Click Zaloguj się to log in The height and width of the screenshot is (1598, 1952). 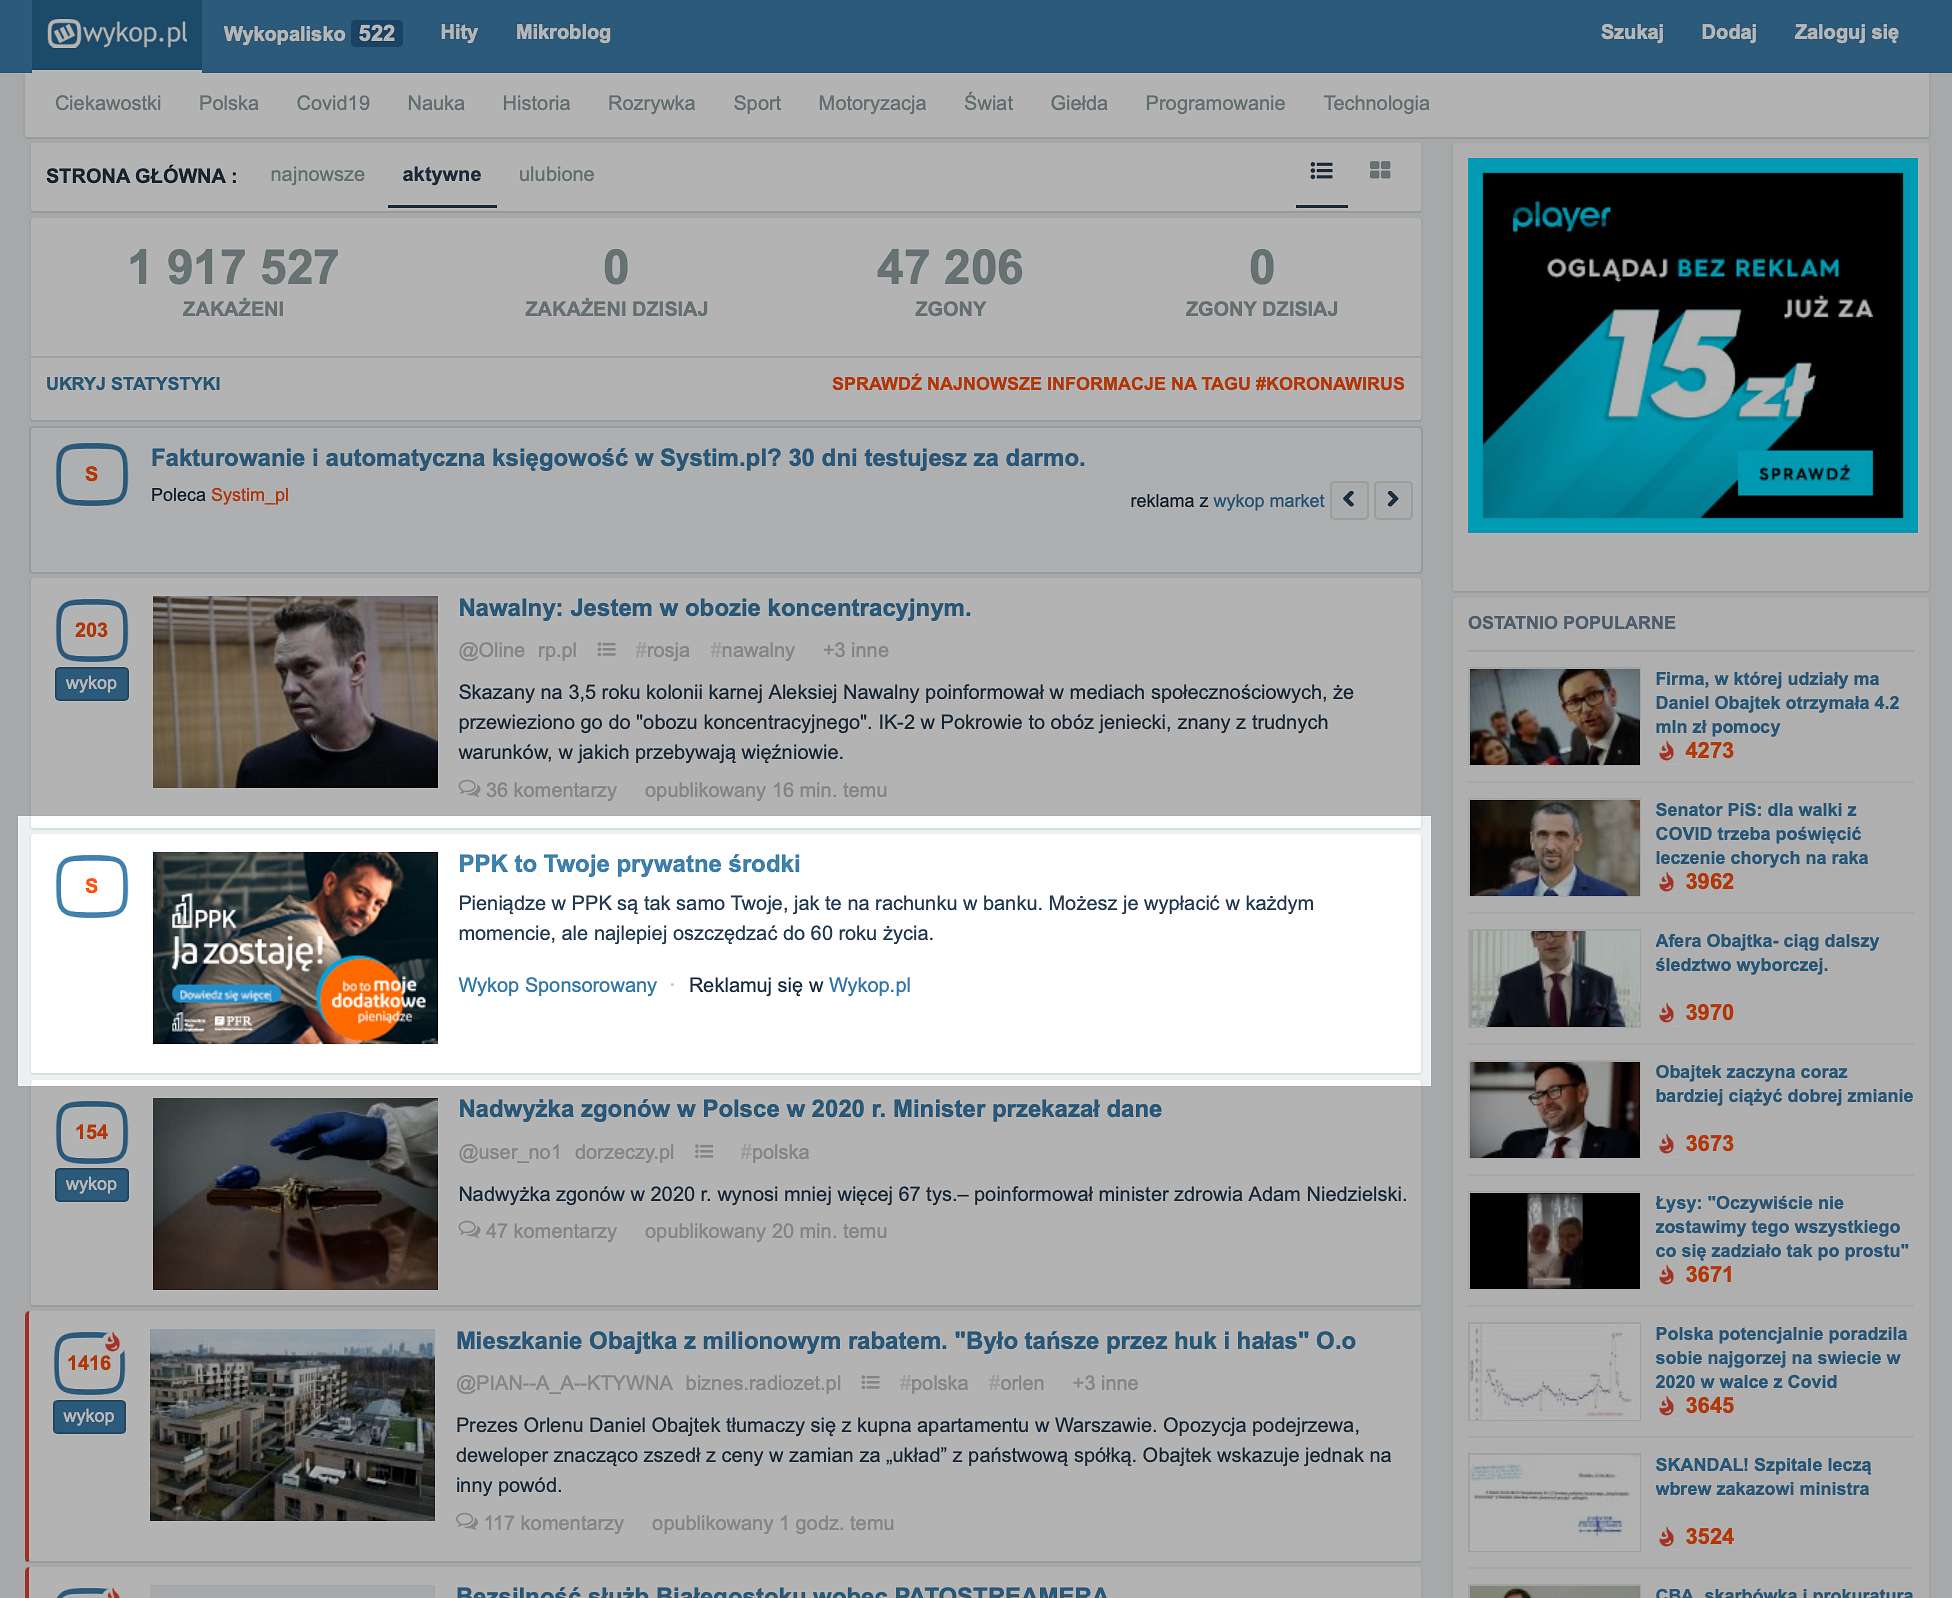click(x=1846, y=32)
